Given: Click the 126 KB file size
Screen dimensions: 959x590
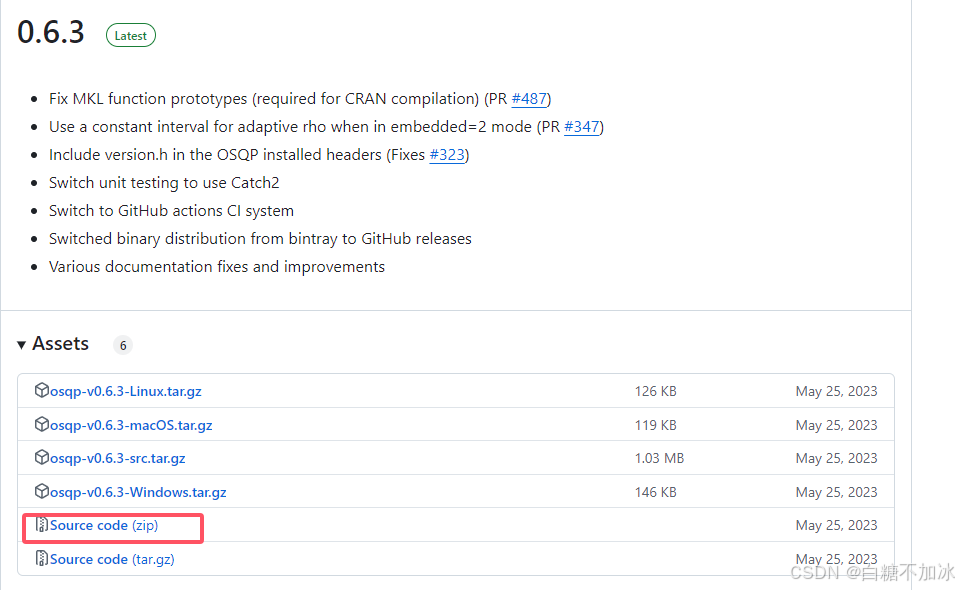Looking at the screenshot, I should [x=656, y=391].
